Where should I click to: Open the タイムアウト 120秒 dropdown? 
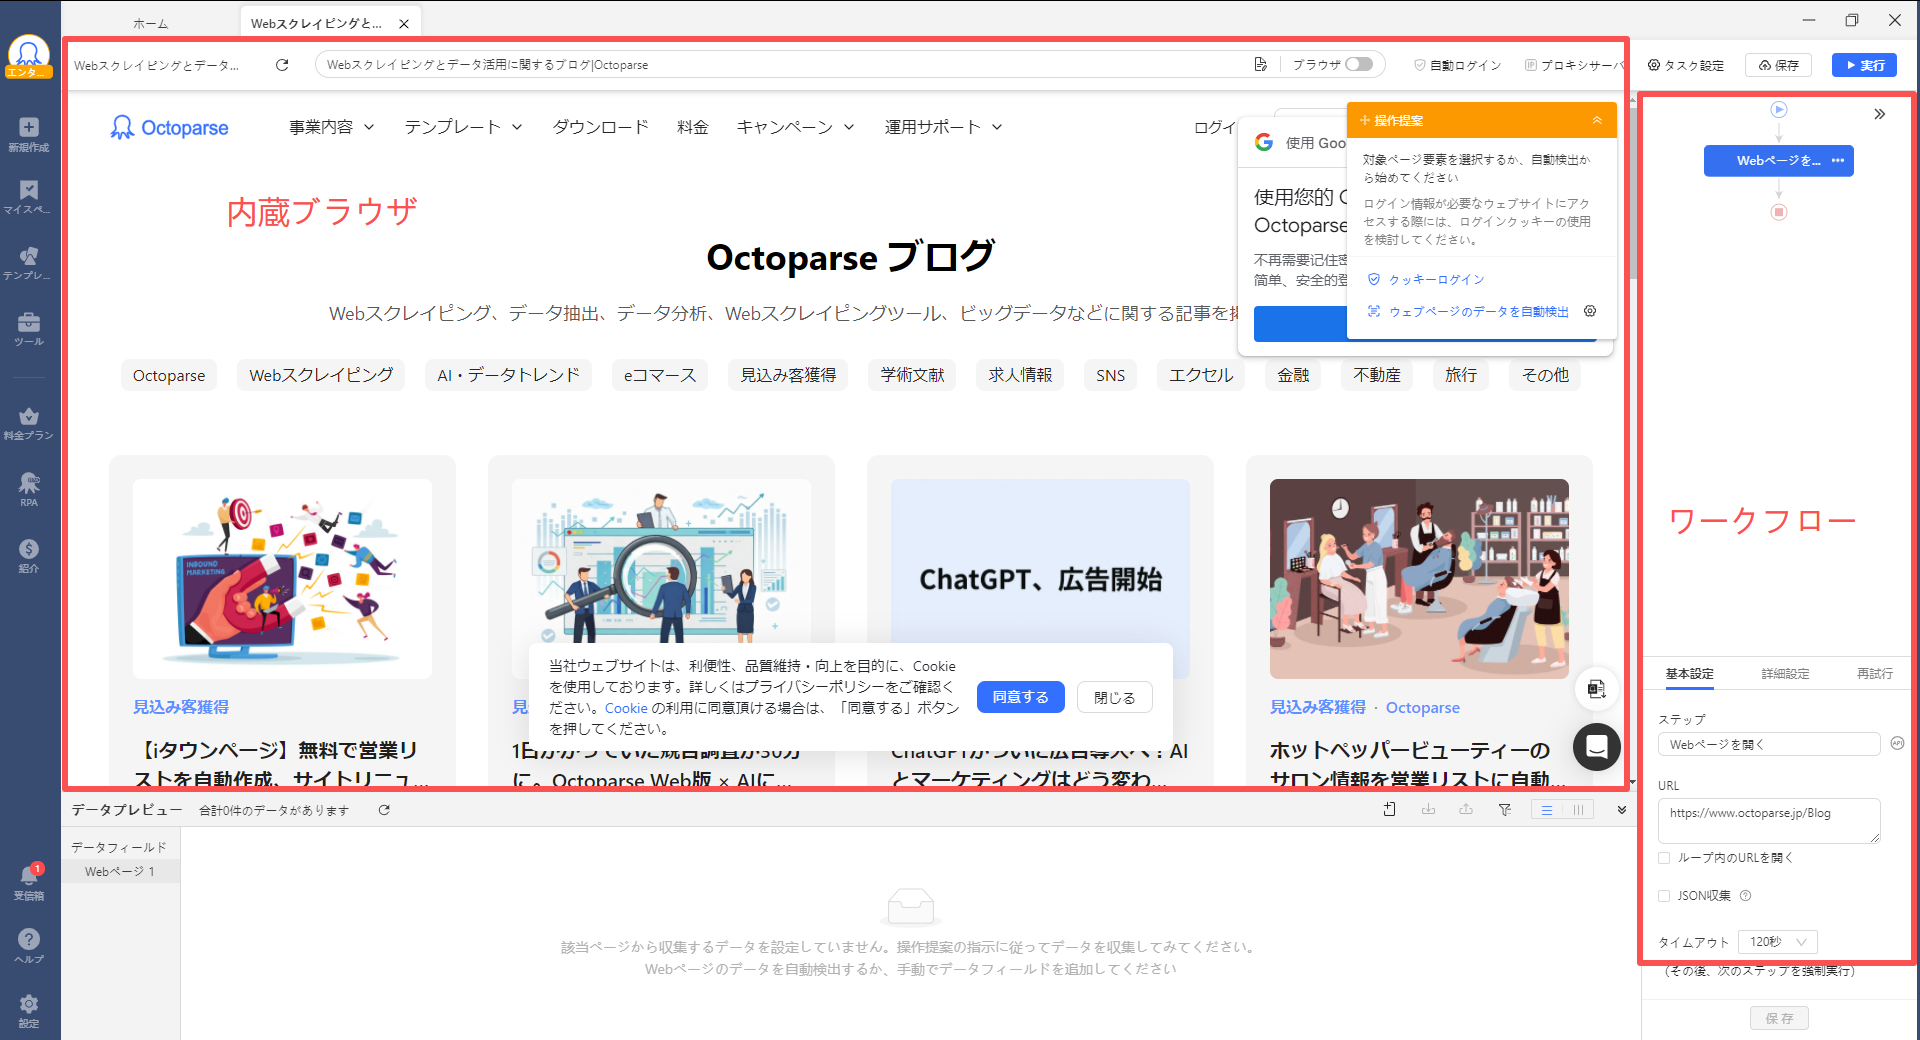click(1777, 941)
